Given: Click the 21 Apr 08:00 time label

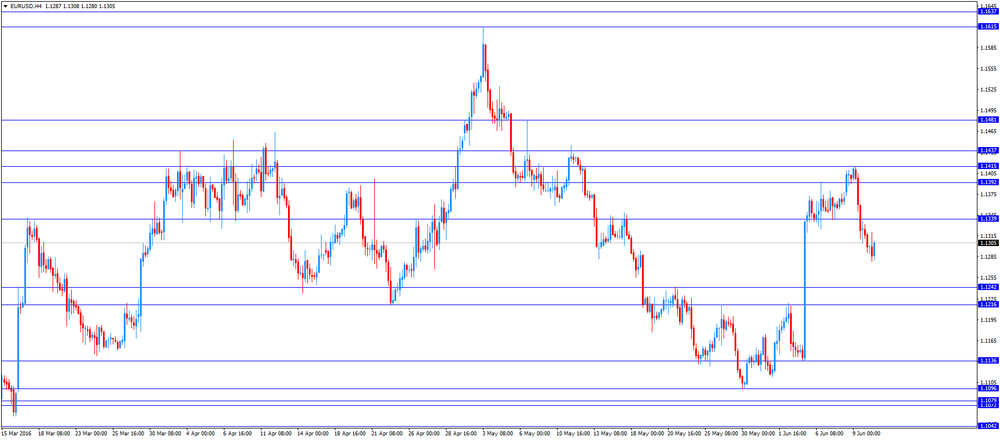Looking at the screenshot, I should (x=387, y=433).
